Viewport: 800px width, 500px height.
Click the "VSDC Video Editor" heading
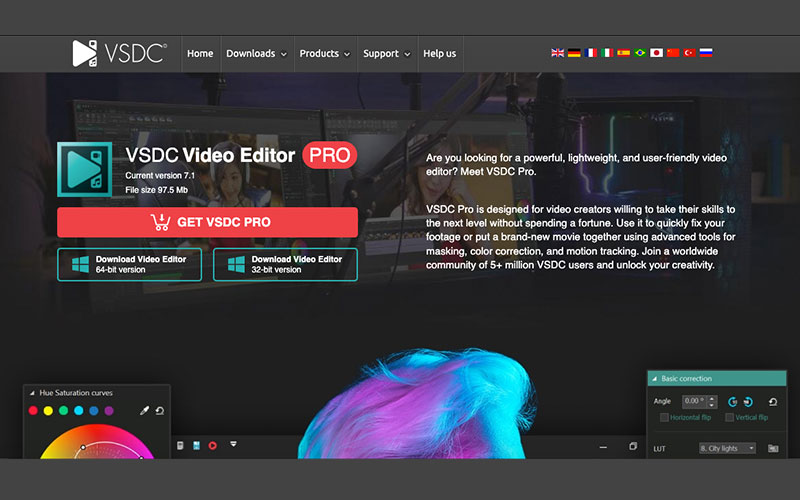click(210, 155)
